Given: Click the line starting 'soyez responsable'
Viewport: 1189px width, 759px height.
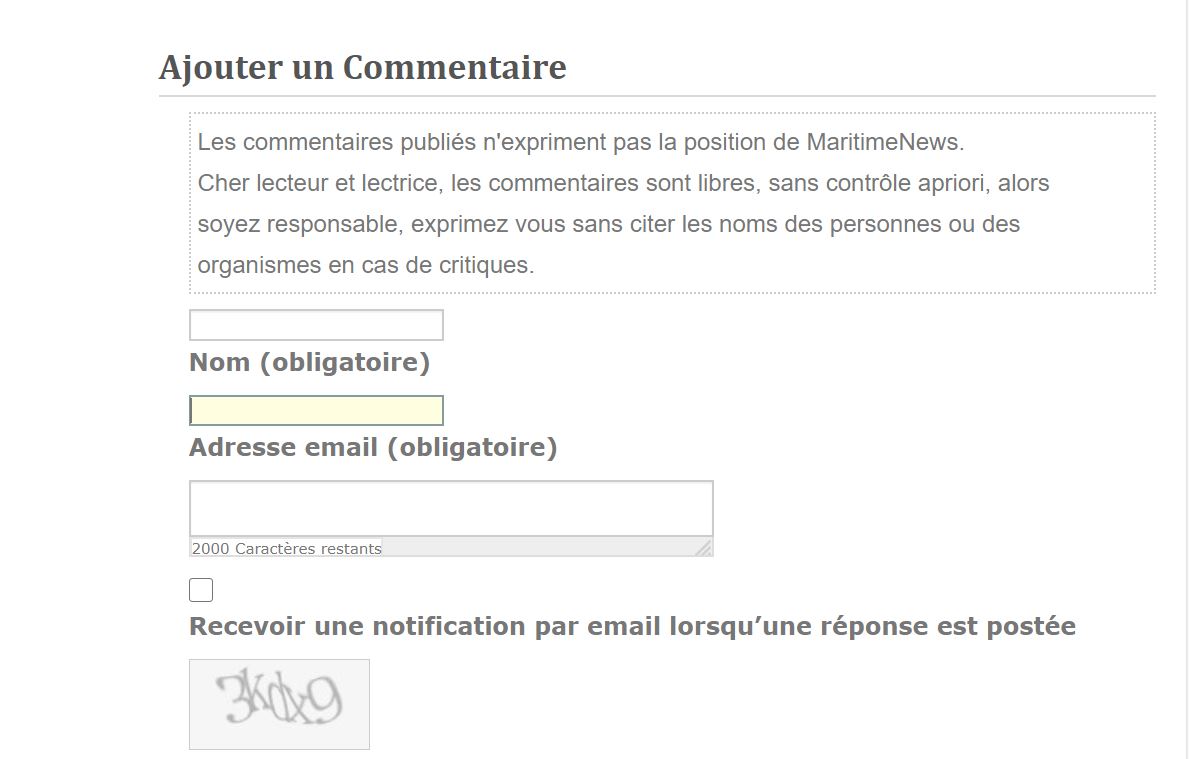Looking at the screenshot, I should 608,224.
